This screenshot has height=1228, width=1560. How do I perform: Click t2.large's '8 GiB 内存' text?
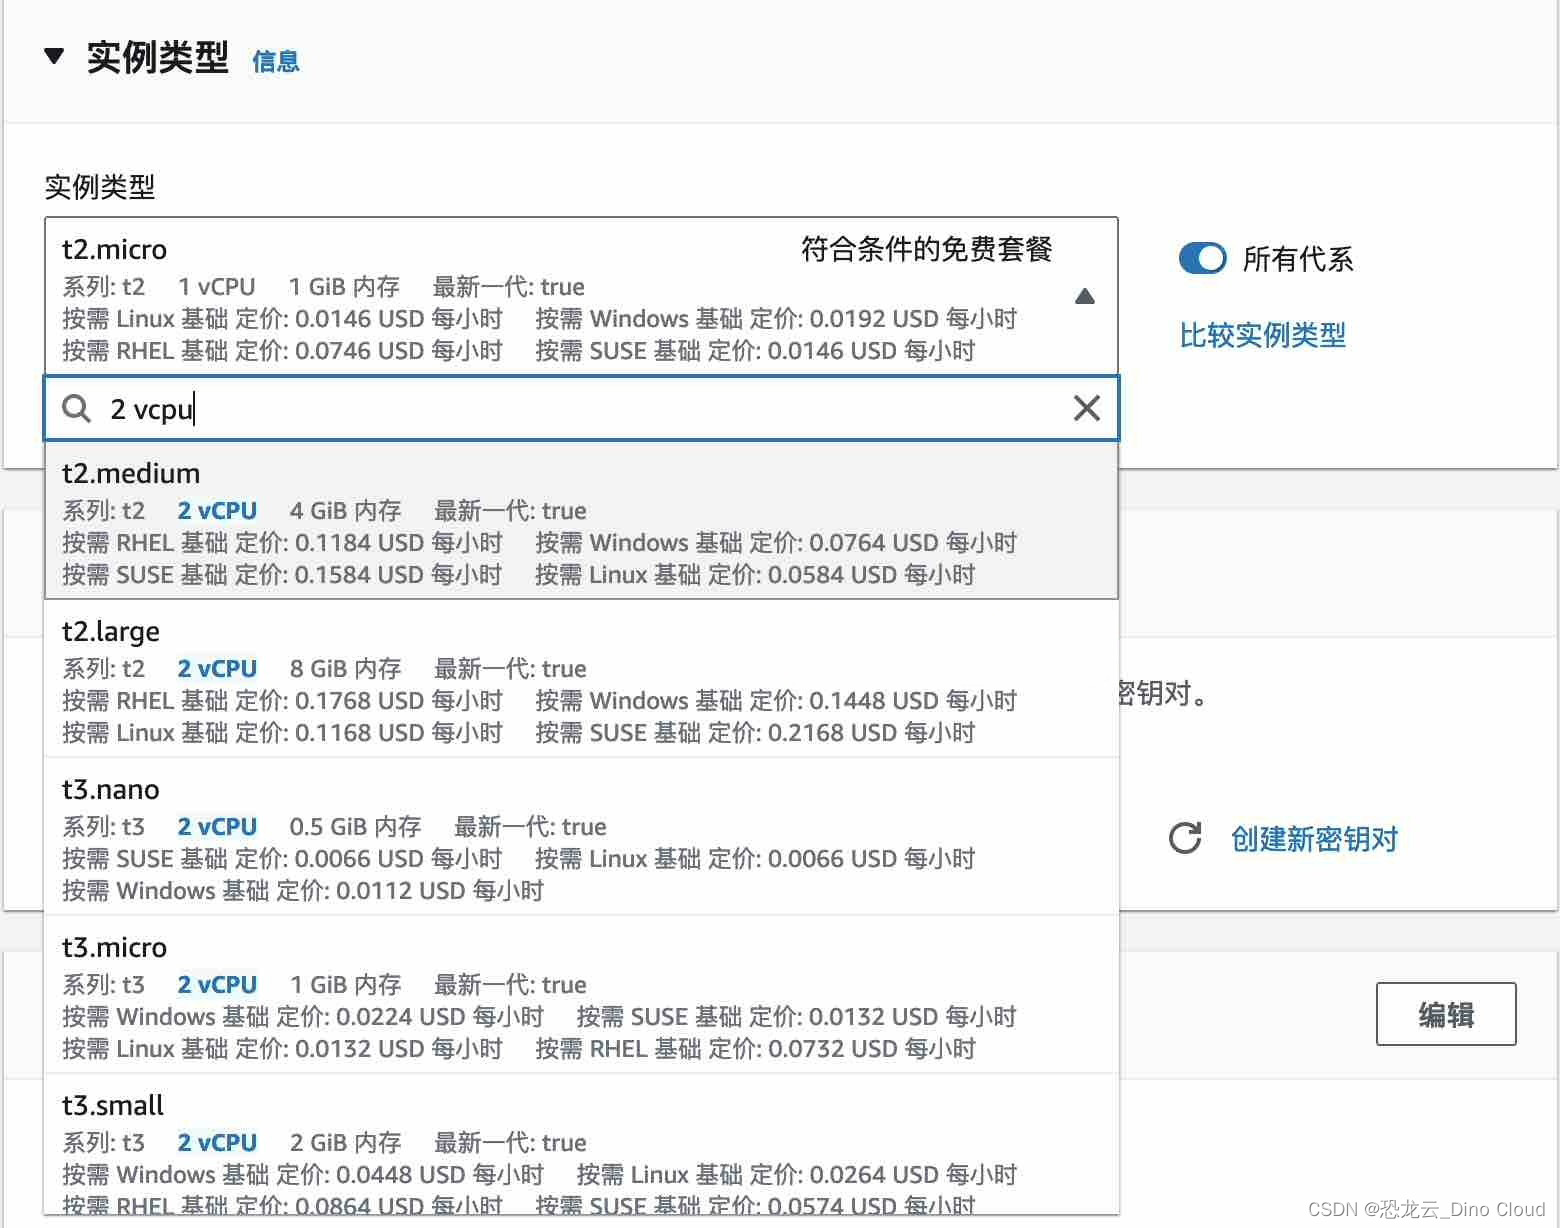point(345,669)
